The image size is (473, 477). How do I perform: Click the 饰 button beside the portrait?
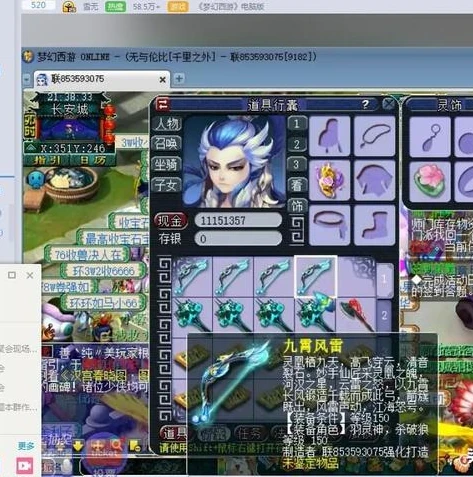point(297,206)
